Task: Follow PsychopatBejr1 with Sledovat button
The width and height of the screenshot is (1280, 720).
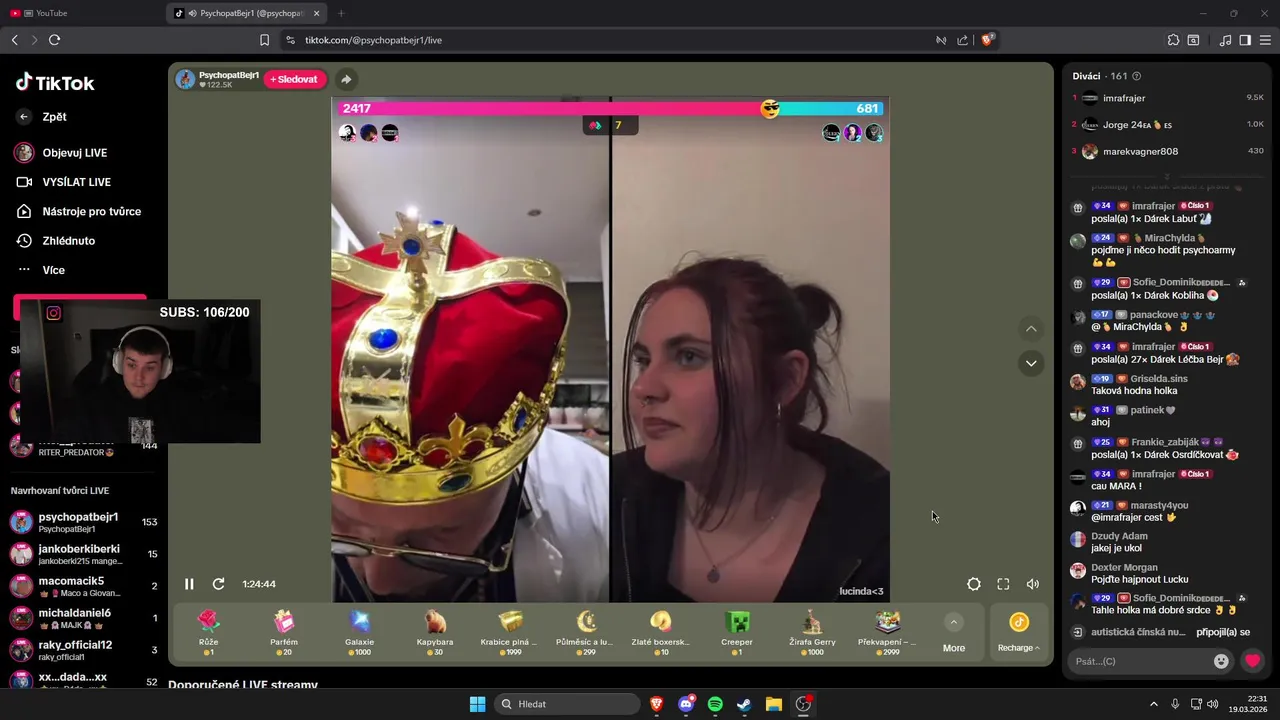Action: click(x=294, y=79)
